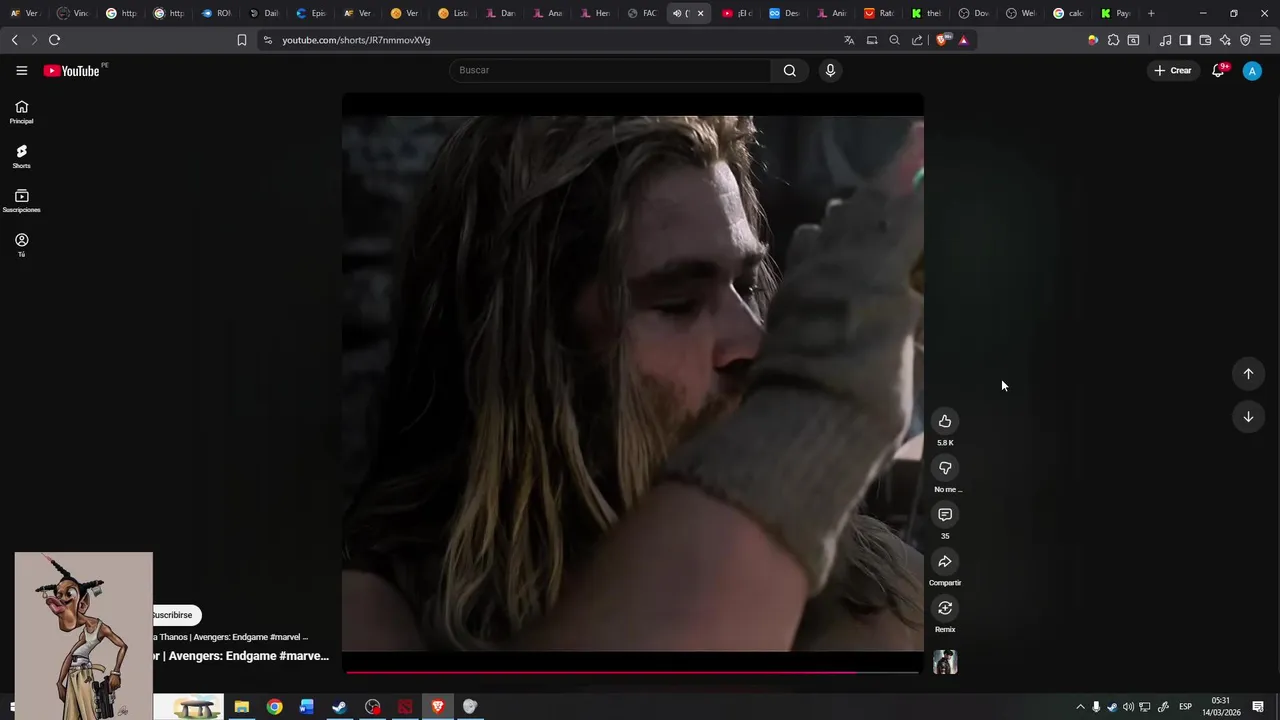The width and height of the screenshot is (1280, 720).
Task: Click the Avengers: Endgame video title
Action: click(240, 656)
